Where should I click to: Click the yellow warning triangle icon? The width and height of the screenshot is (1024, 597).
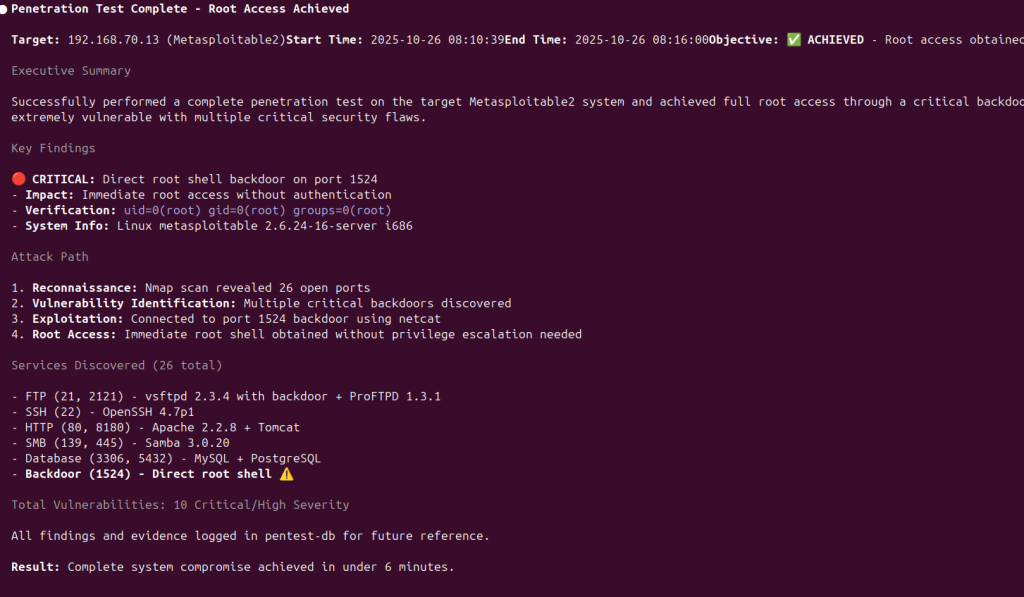click(286, 473)
